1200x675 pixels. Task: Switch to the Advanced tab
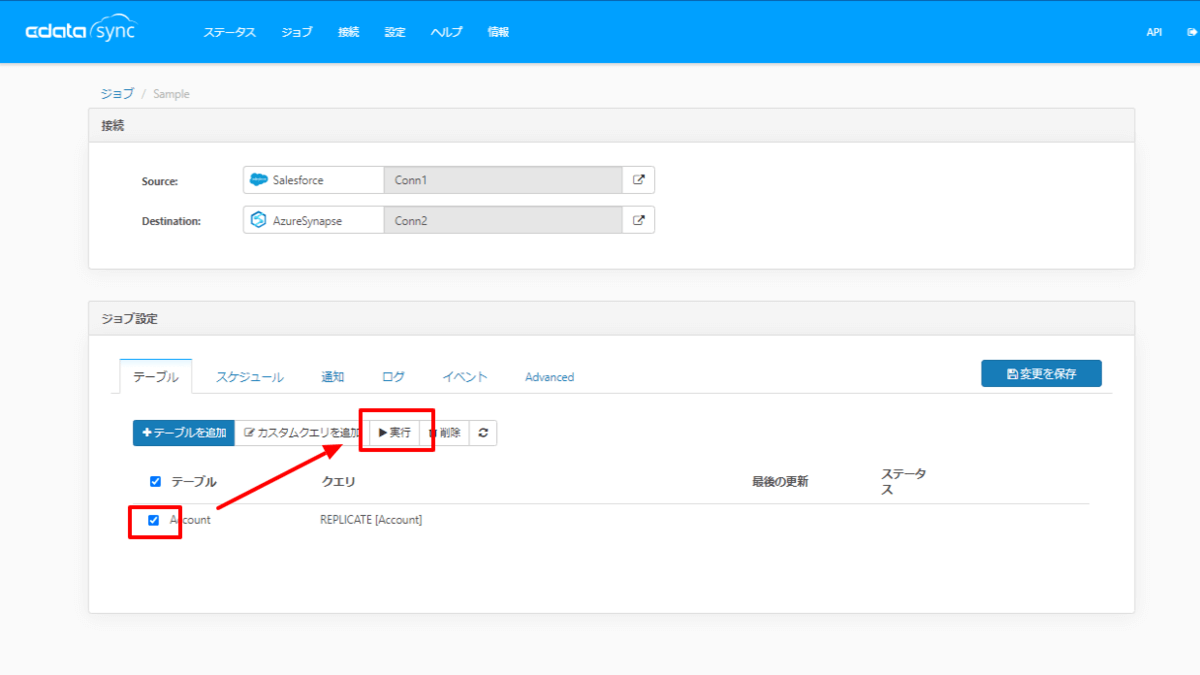pos(549,377)
